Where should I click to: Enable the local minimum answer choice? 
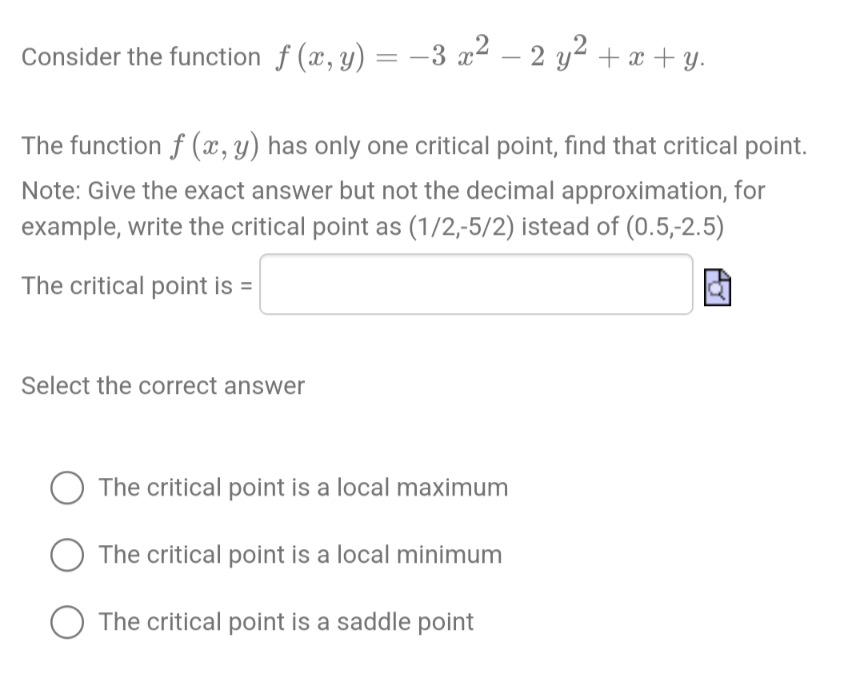[66, 555]
